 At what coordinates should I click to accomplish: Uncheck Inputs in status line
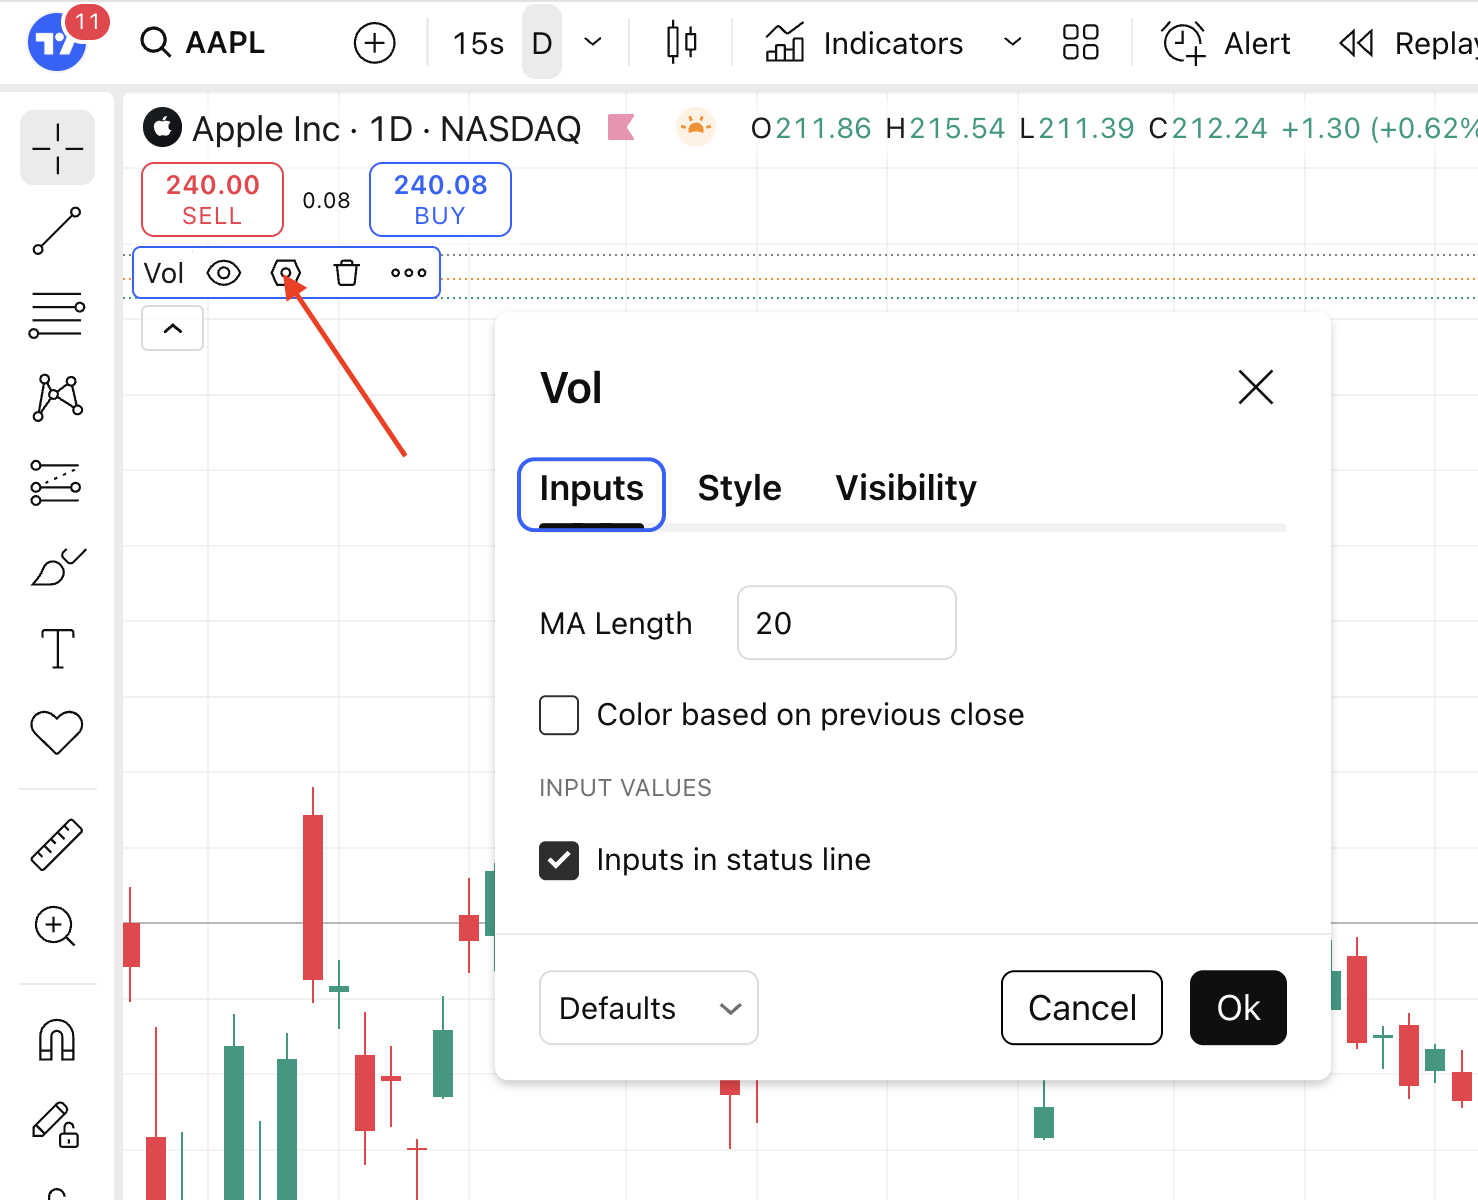559,860
